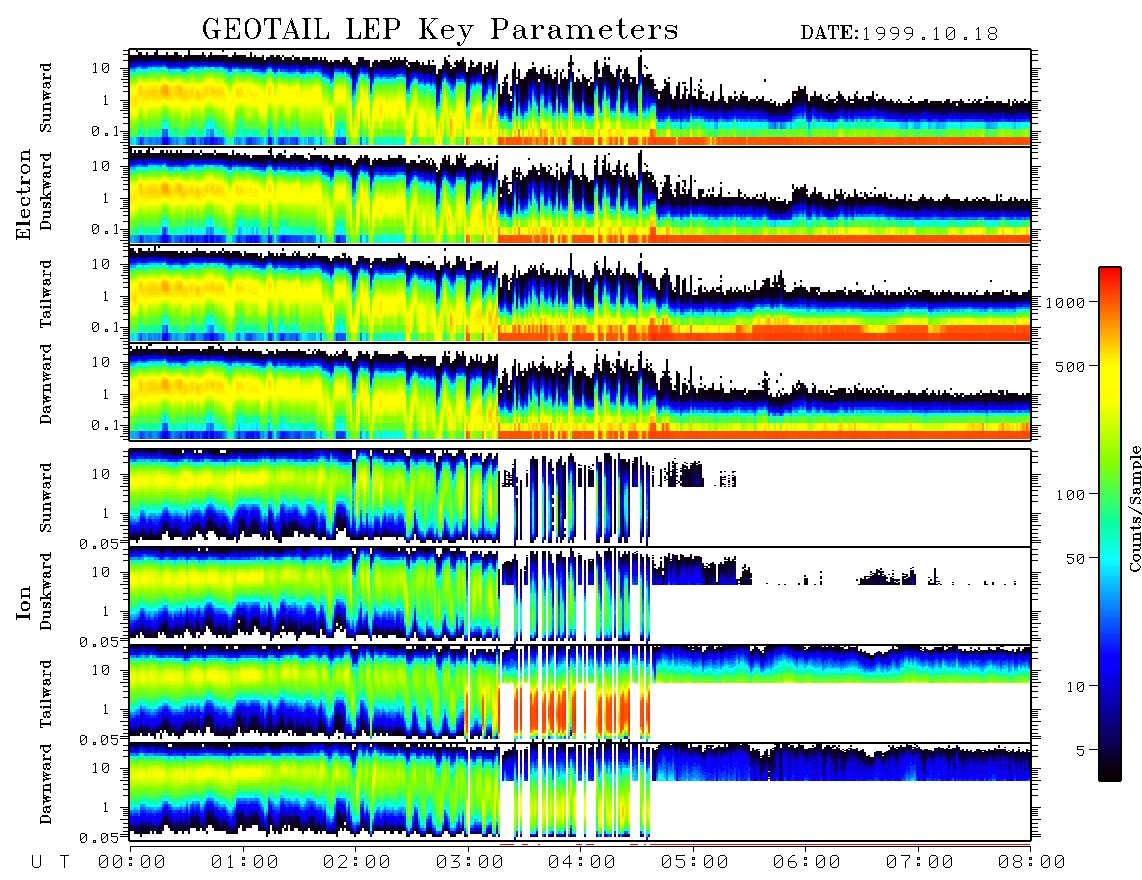The width and height of the screenshot is (1142, 880).
Task: Click the 08:00 time tick label
Action: [1032, 863]
